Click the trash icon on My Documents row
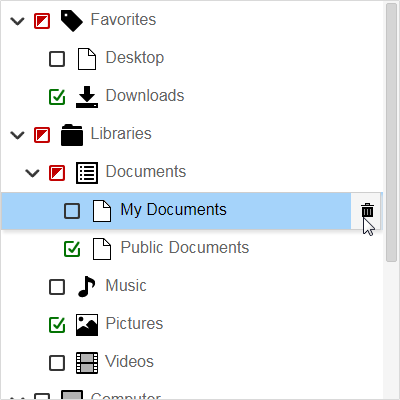This screenshot has width=400, height=400. pos(367,211)
